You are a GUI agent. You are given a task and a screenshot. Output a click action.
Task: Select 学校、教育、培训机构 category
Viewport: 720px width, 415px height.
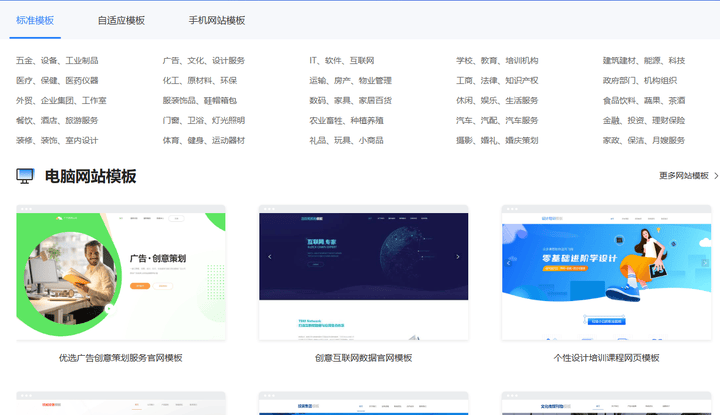click(497, 61)
